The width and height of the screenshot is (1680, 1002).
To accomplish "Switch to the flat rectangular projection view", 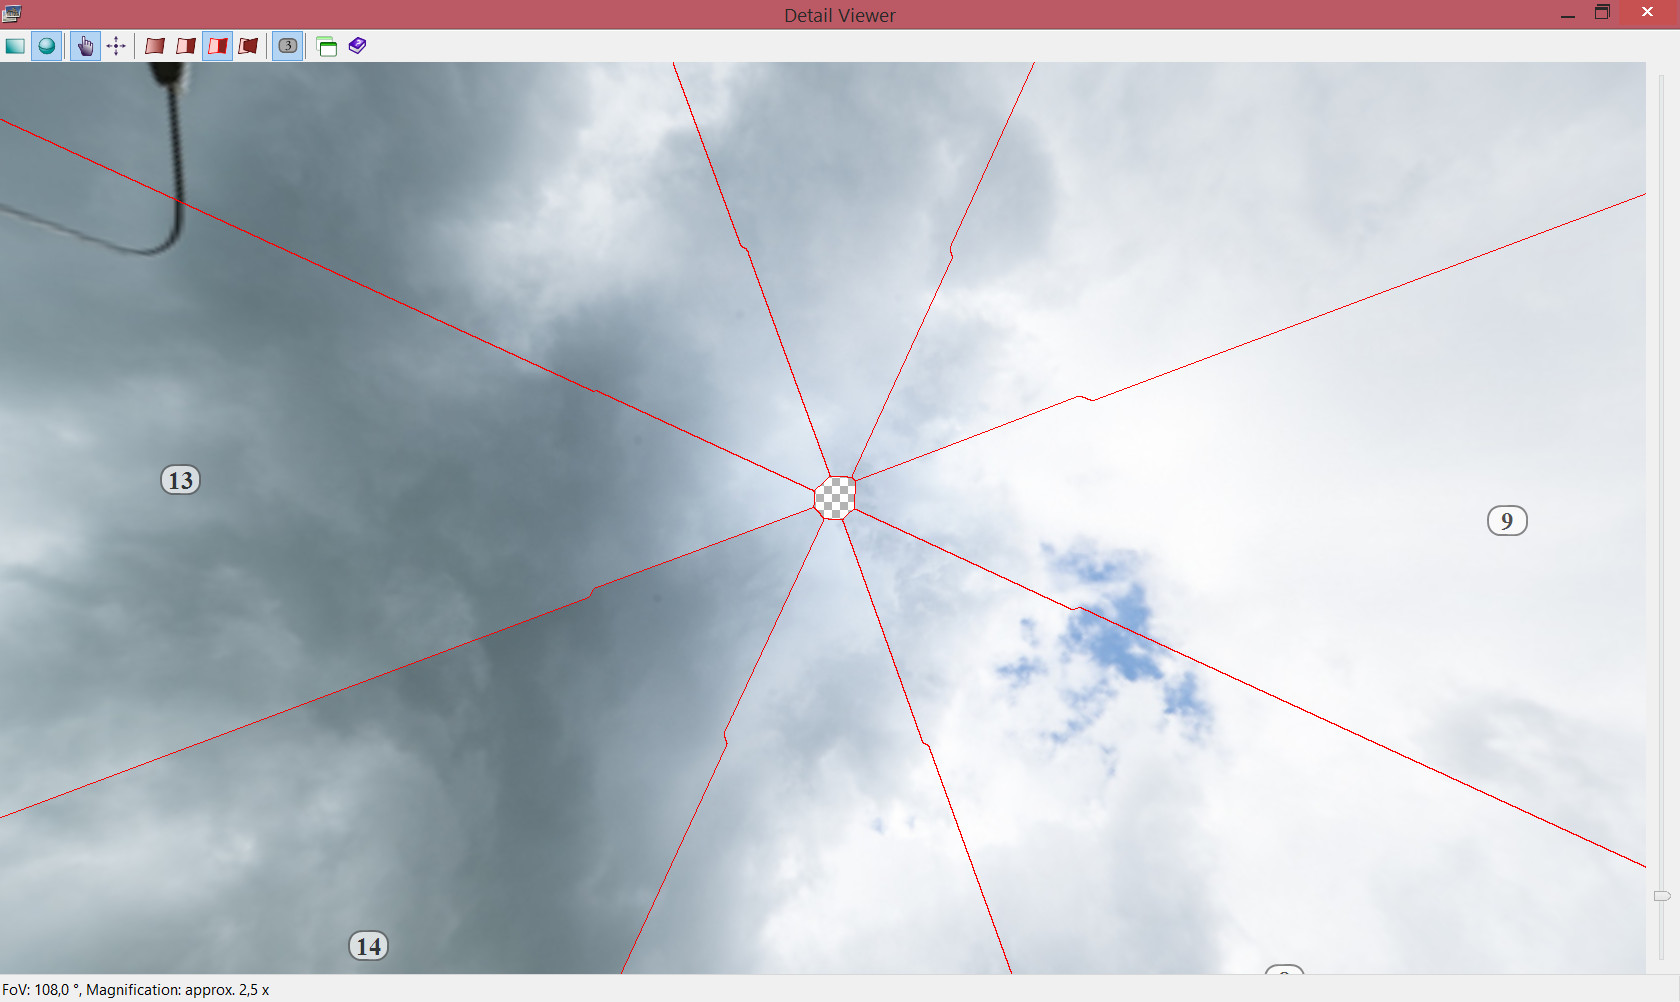I will click(x=15, y=46).
